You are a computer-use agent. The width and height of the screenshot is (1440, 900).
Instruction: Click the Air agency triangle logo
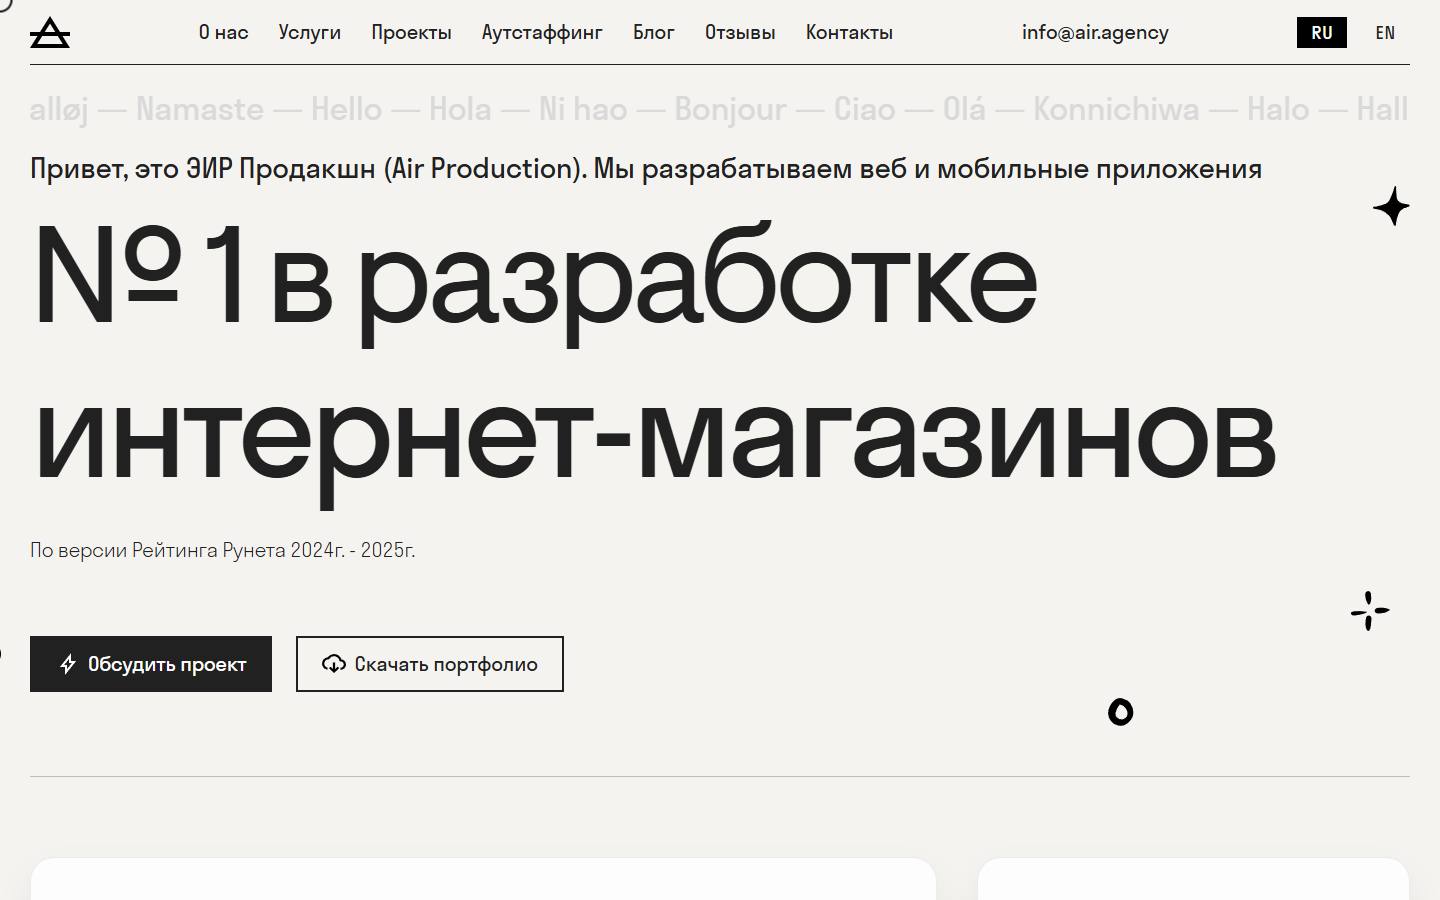pyautogui.click(x=50, y=33)
